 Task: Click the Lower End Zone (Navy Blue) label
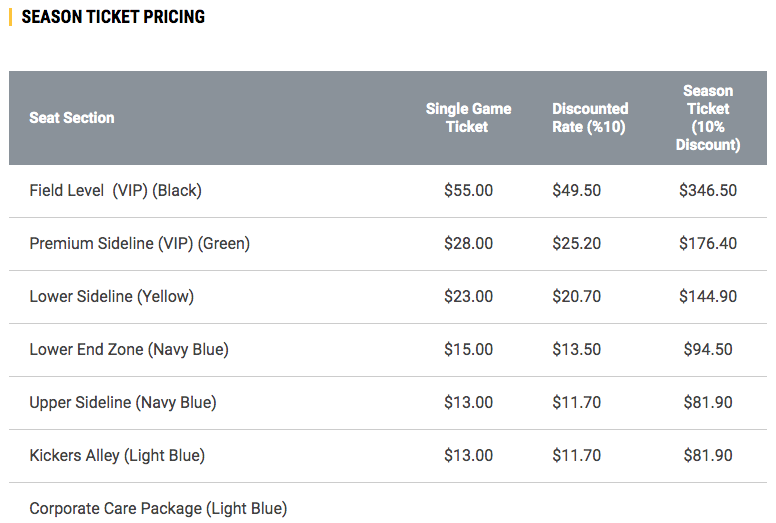coord(129,349)
